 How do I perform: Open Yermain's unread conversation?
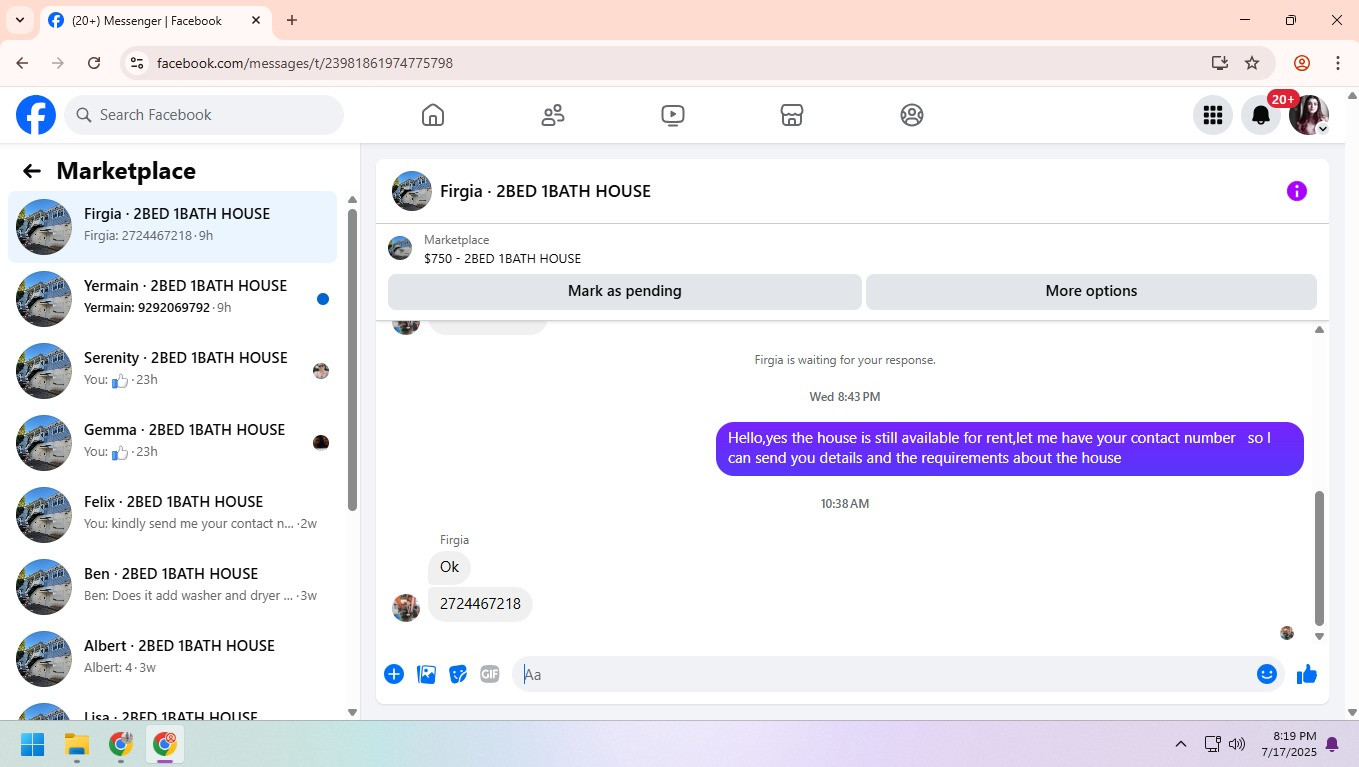pos(172,299)
